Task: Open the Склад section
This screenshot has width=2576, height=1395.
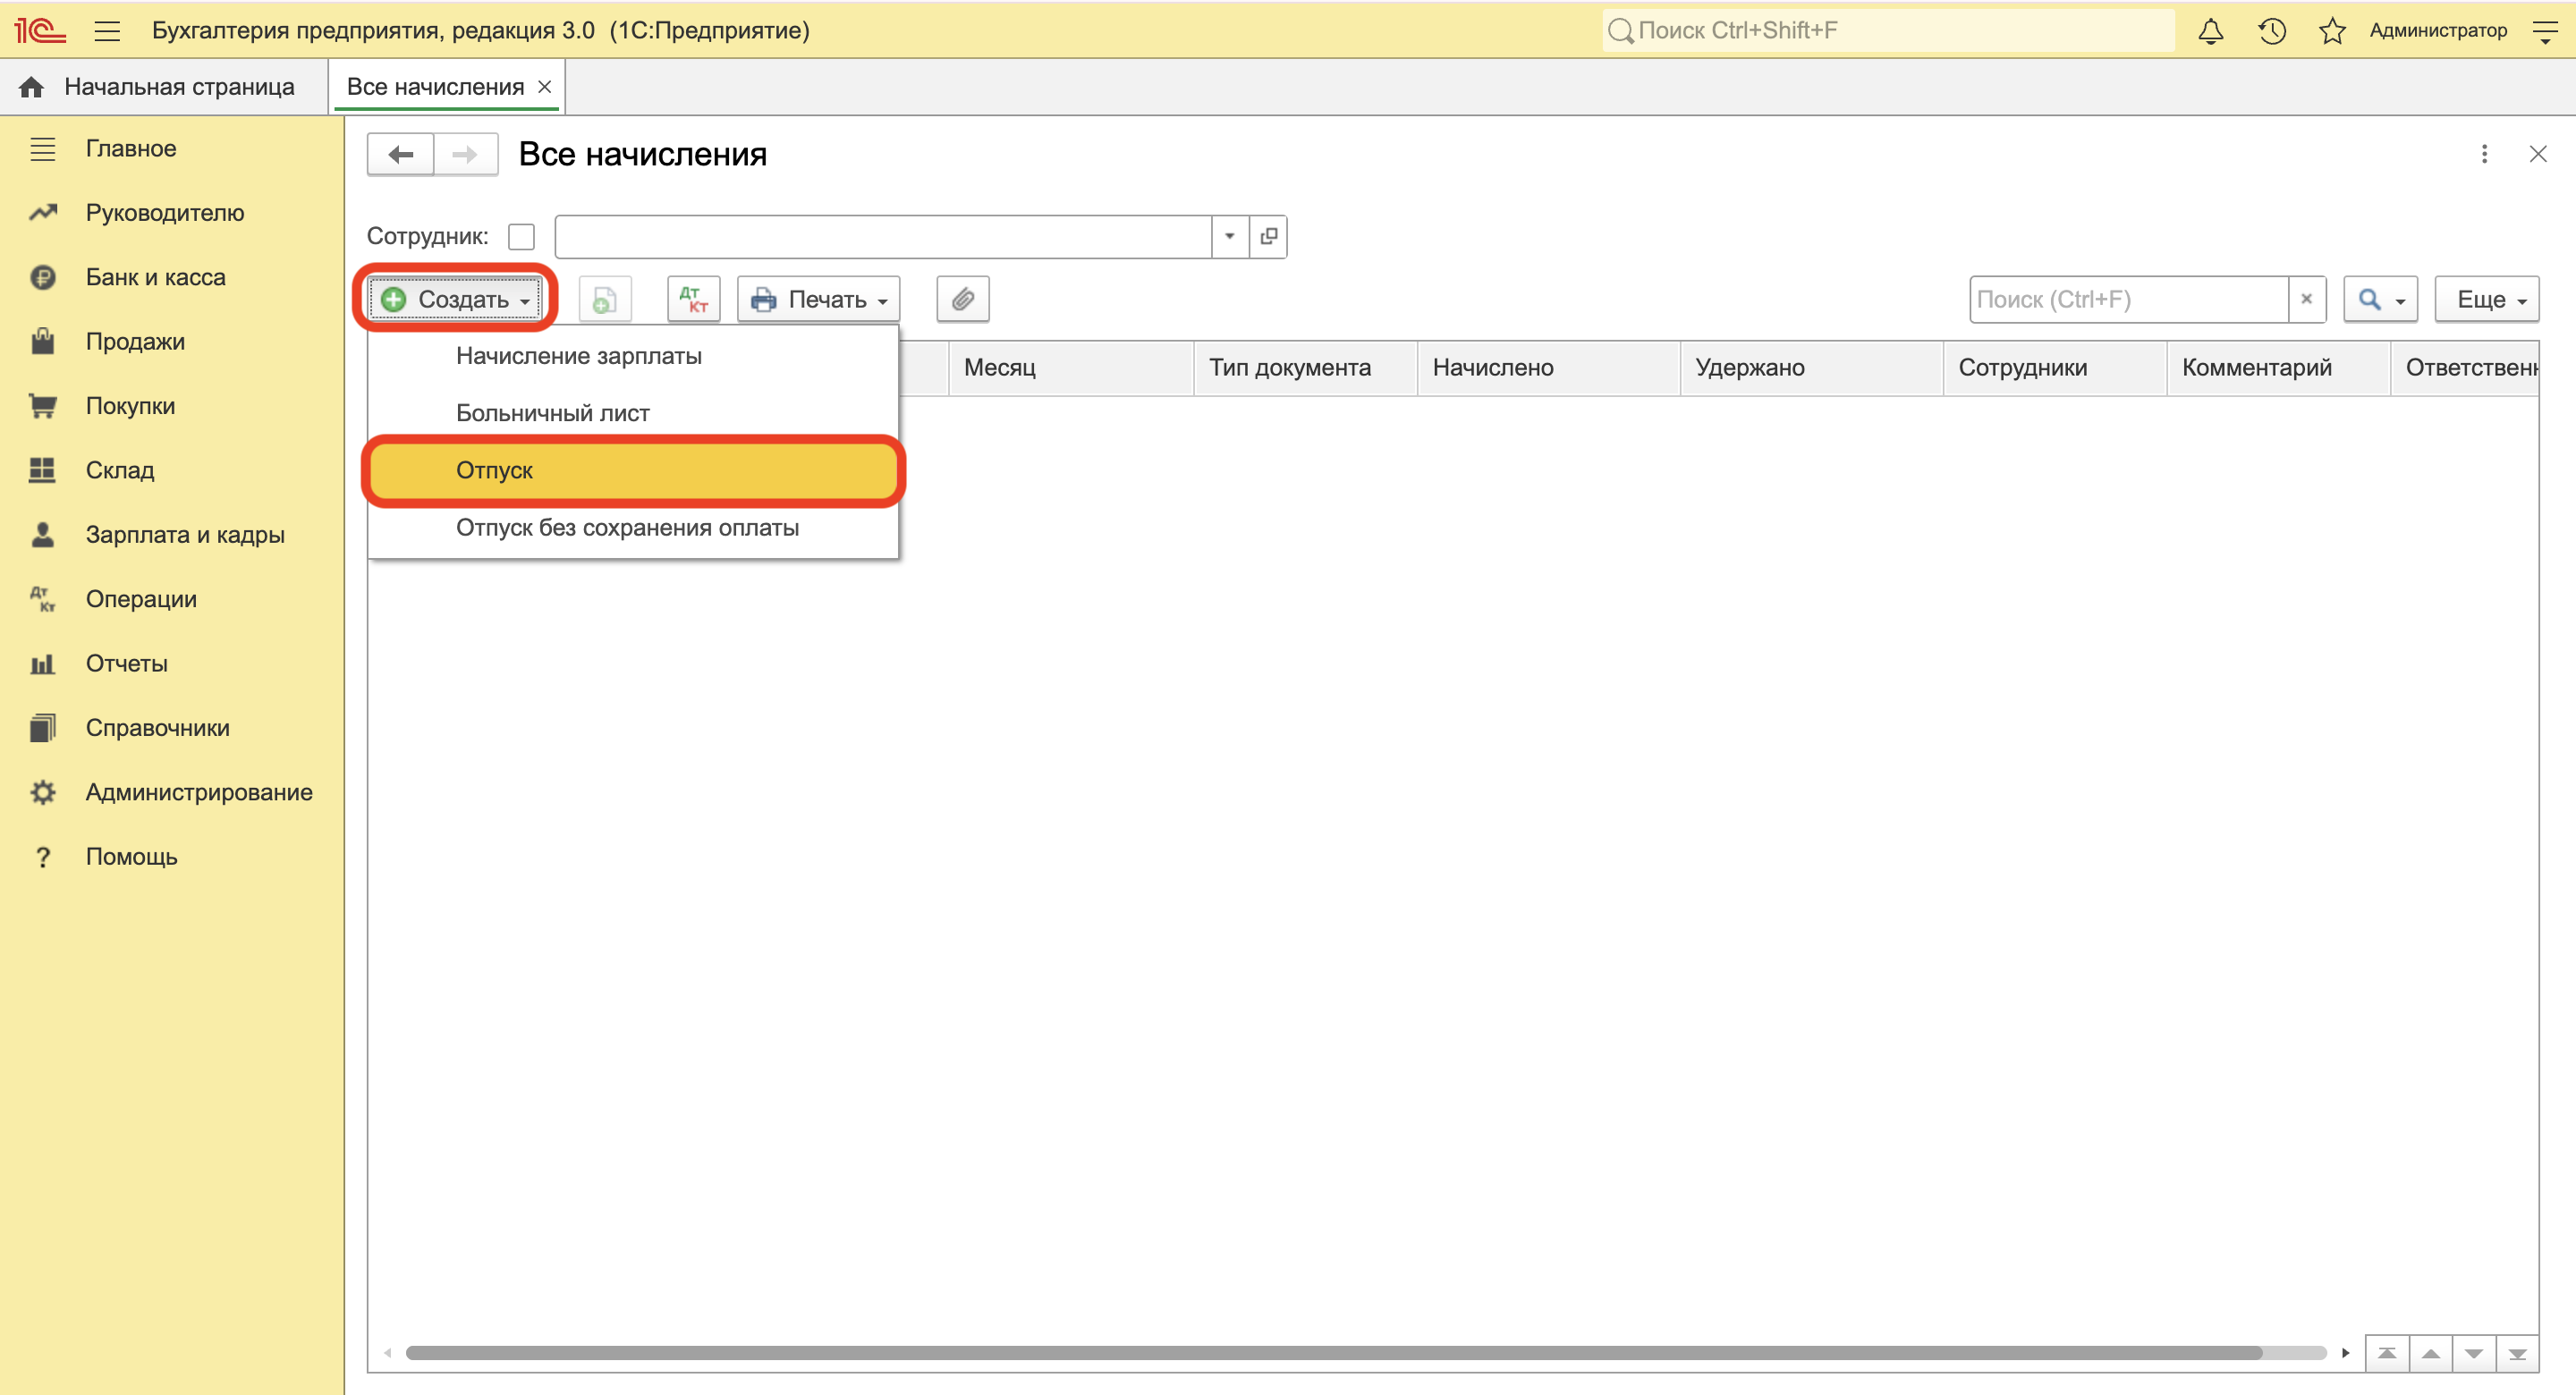Action: 172,470
